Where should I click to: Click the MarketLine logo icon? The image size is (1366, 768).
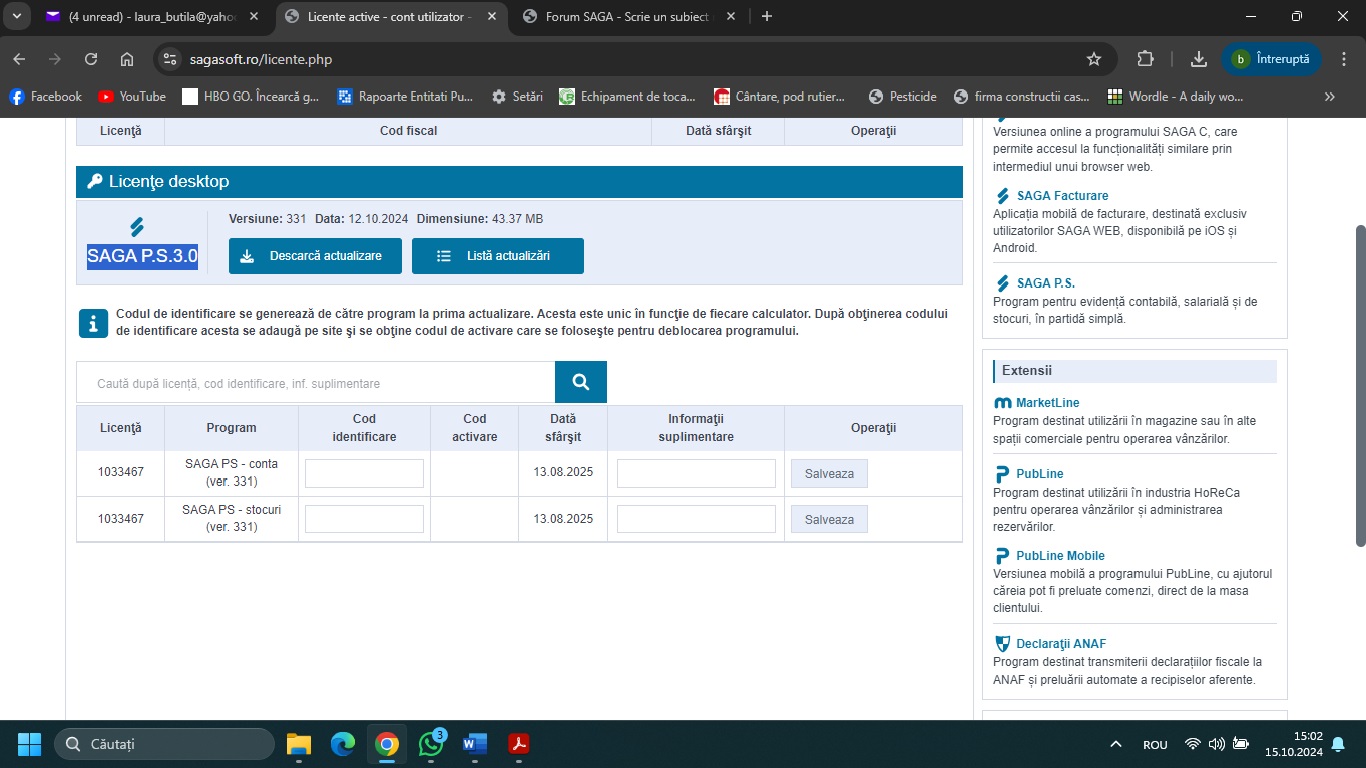tap(1003, 403)
